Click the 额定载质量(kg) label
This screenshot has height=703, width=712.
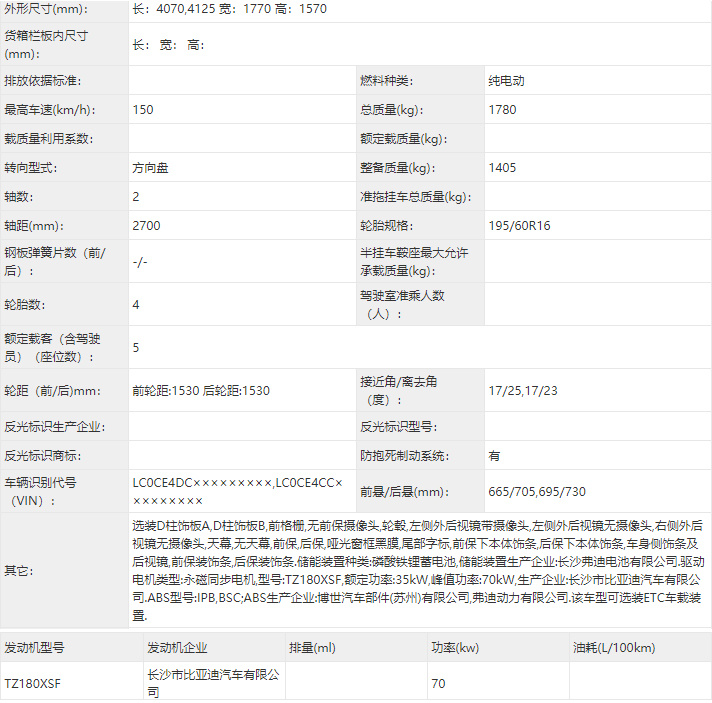coord(404,139)
